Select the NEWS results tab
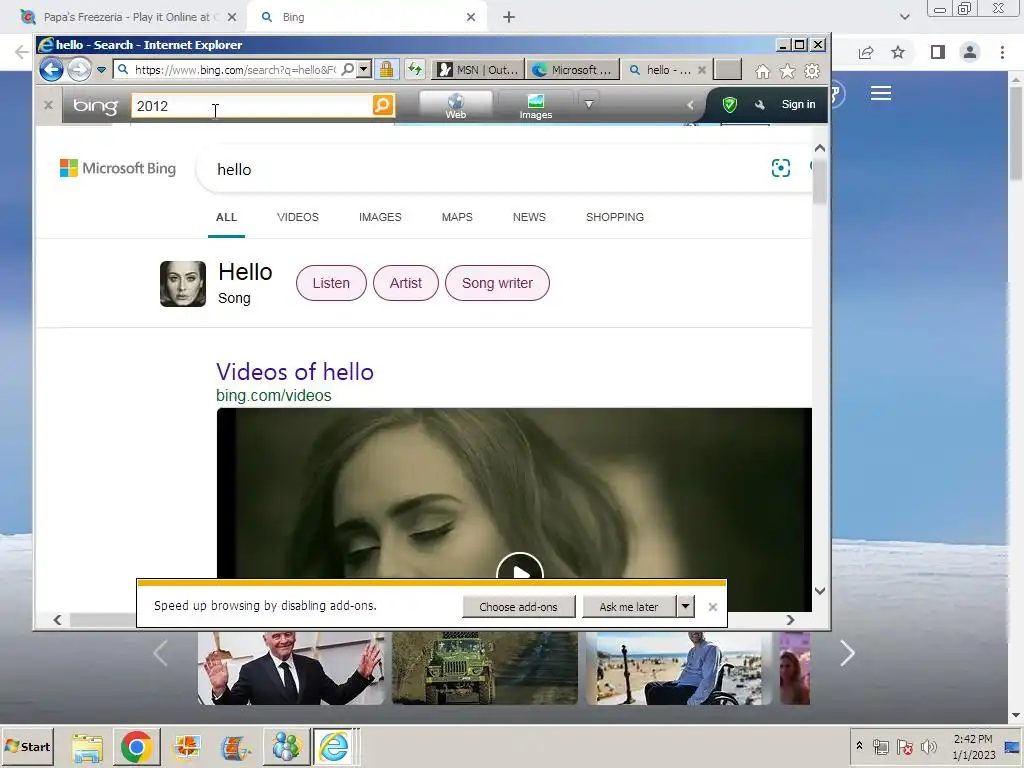Viewport: 1024px width, 768px height. (529, 217)
